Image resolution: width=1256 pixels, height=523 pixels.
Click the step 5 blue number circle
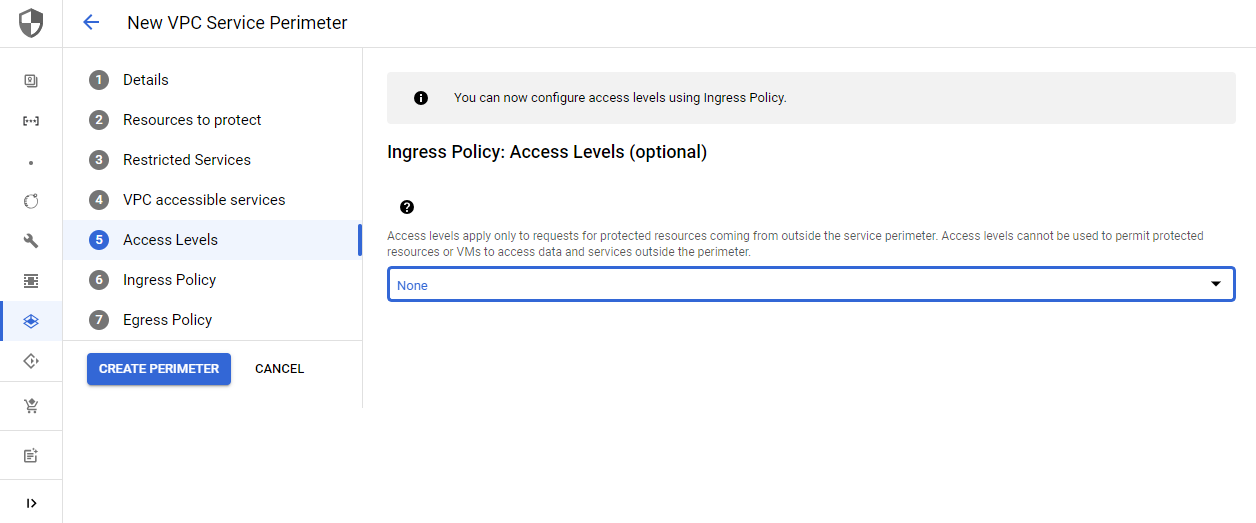pyautogui.click(x=98, y=240)
